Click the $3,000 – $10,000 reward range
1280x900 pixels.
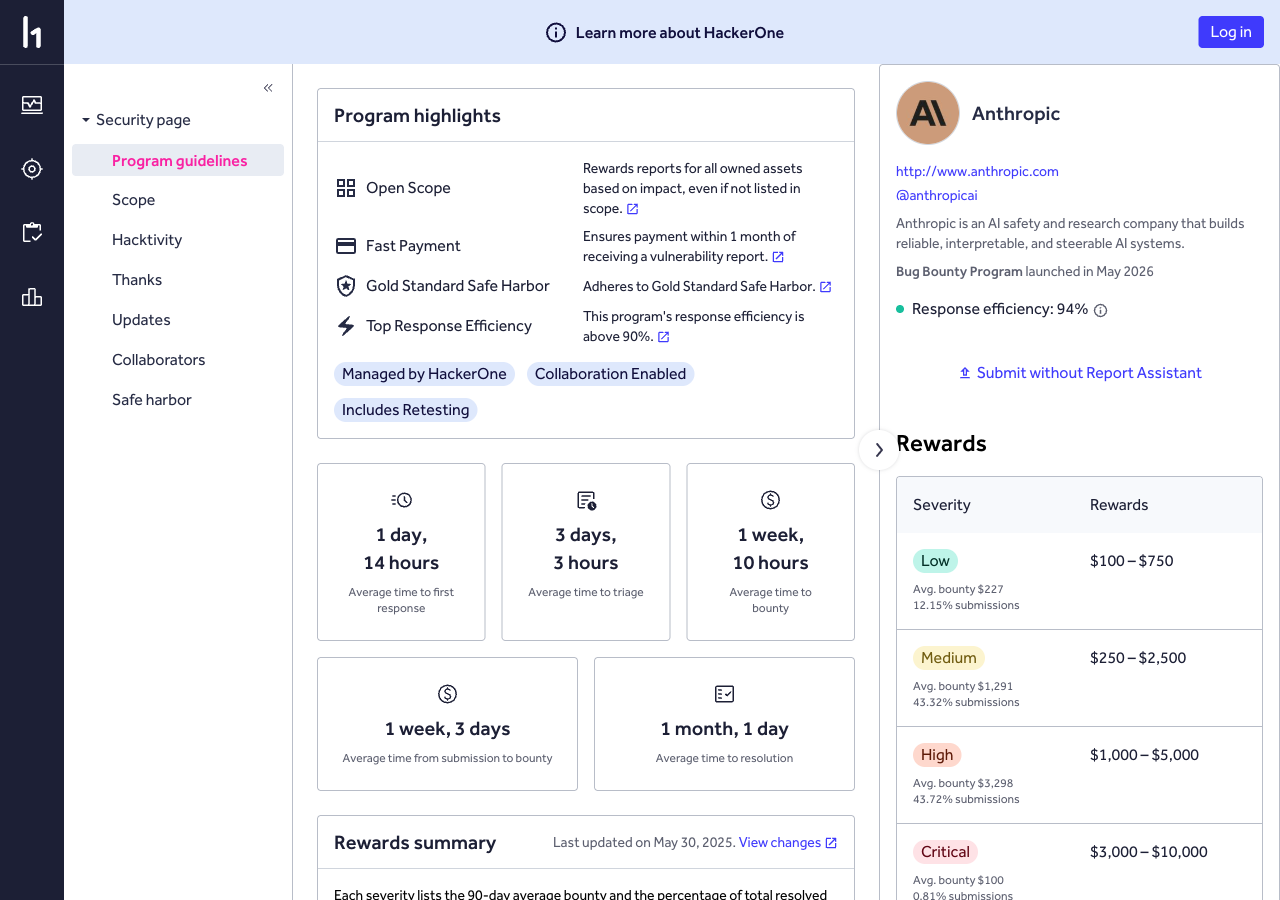click(1149, 852)
